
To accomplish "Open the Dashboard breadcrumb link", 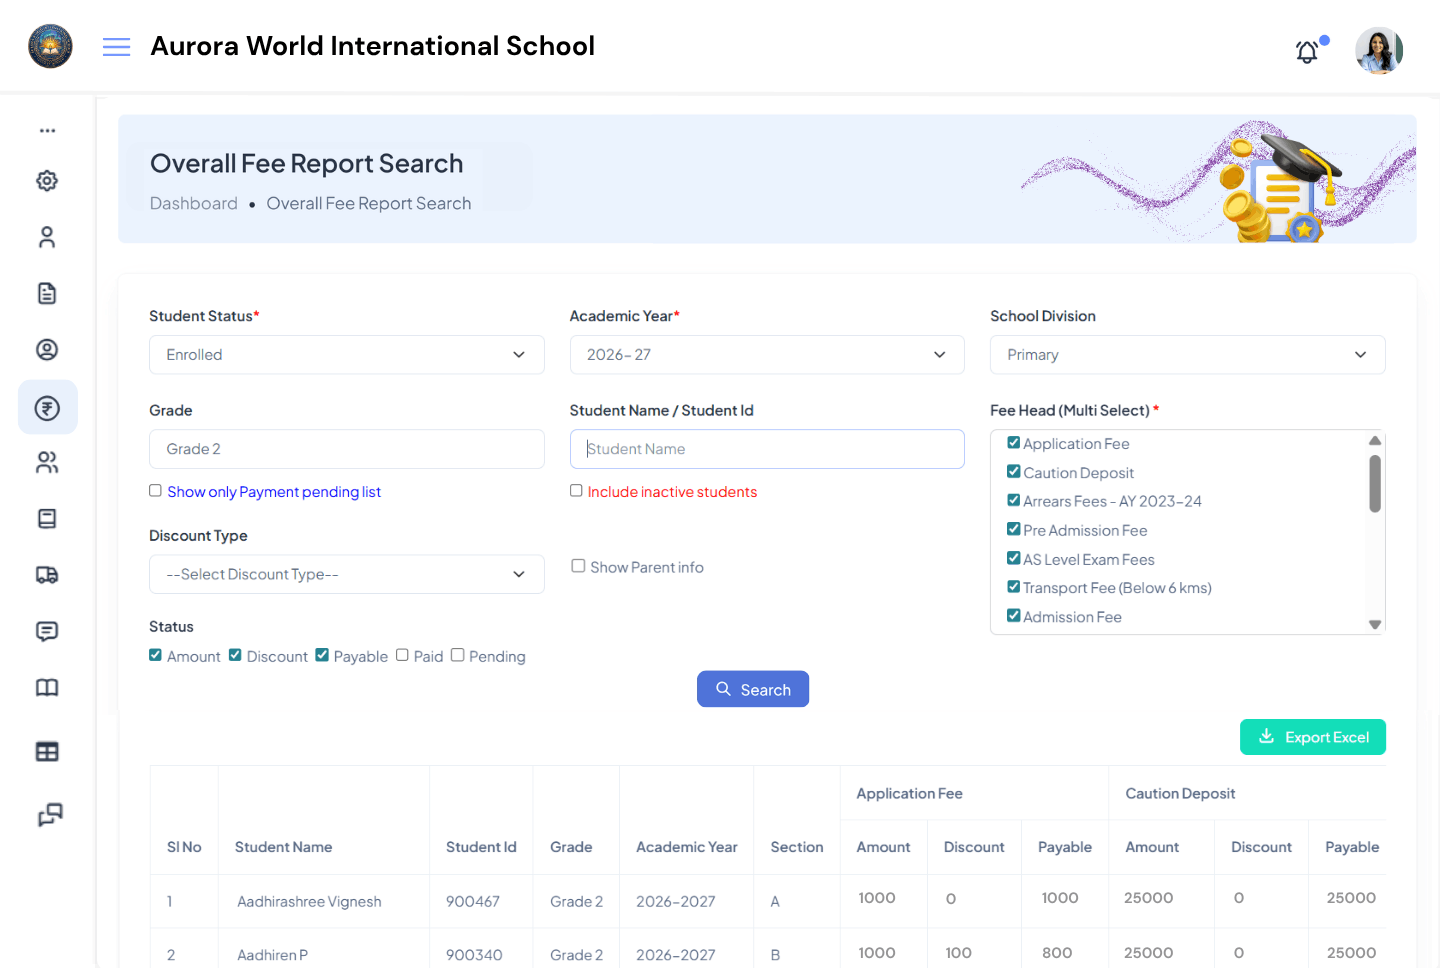I will (x=193, y=203).
